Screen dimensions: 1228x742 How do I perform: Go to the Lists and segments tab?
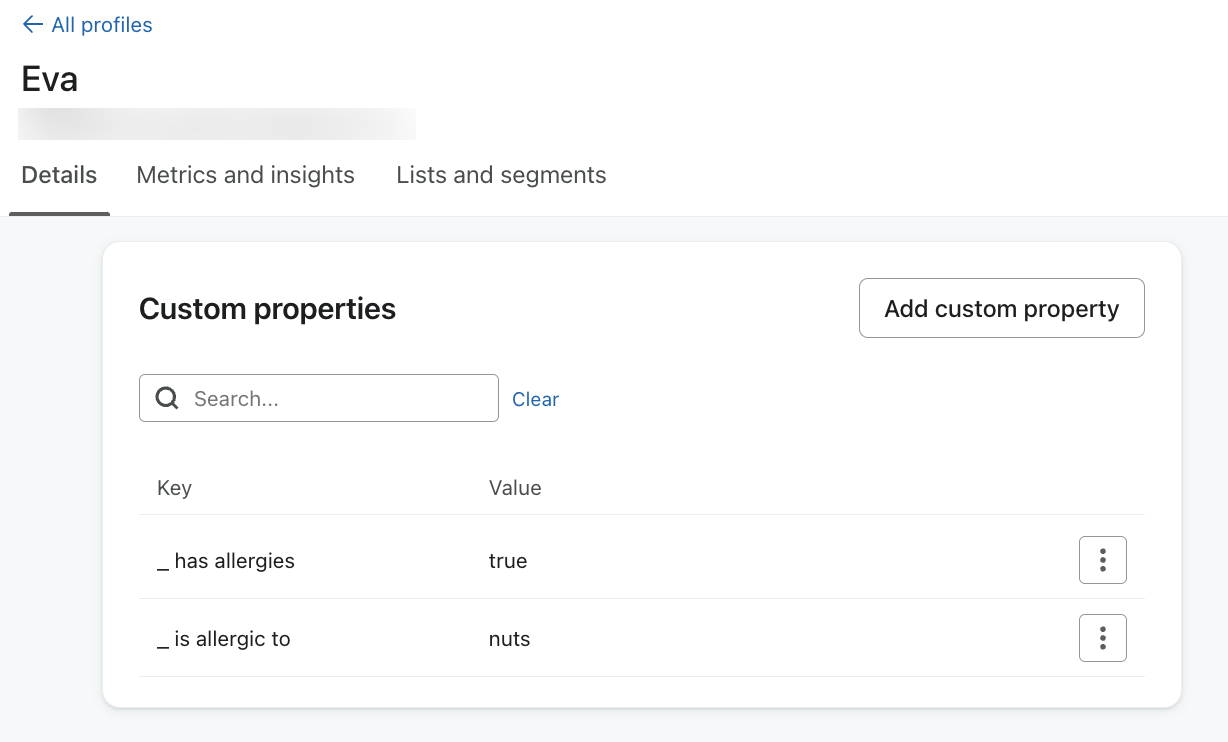(501, 176)
